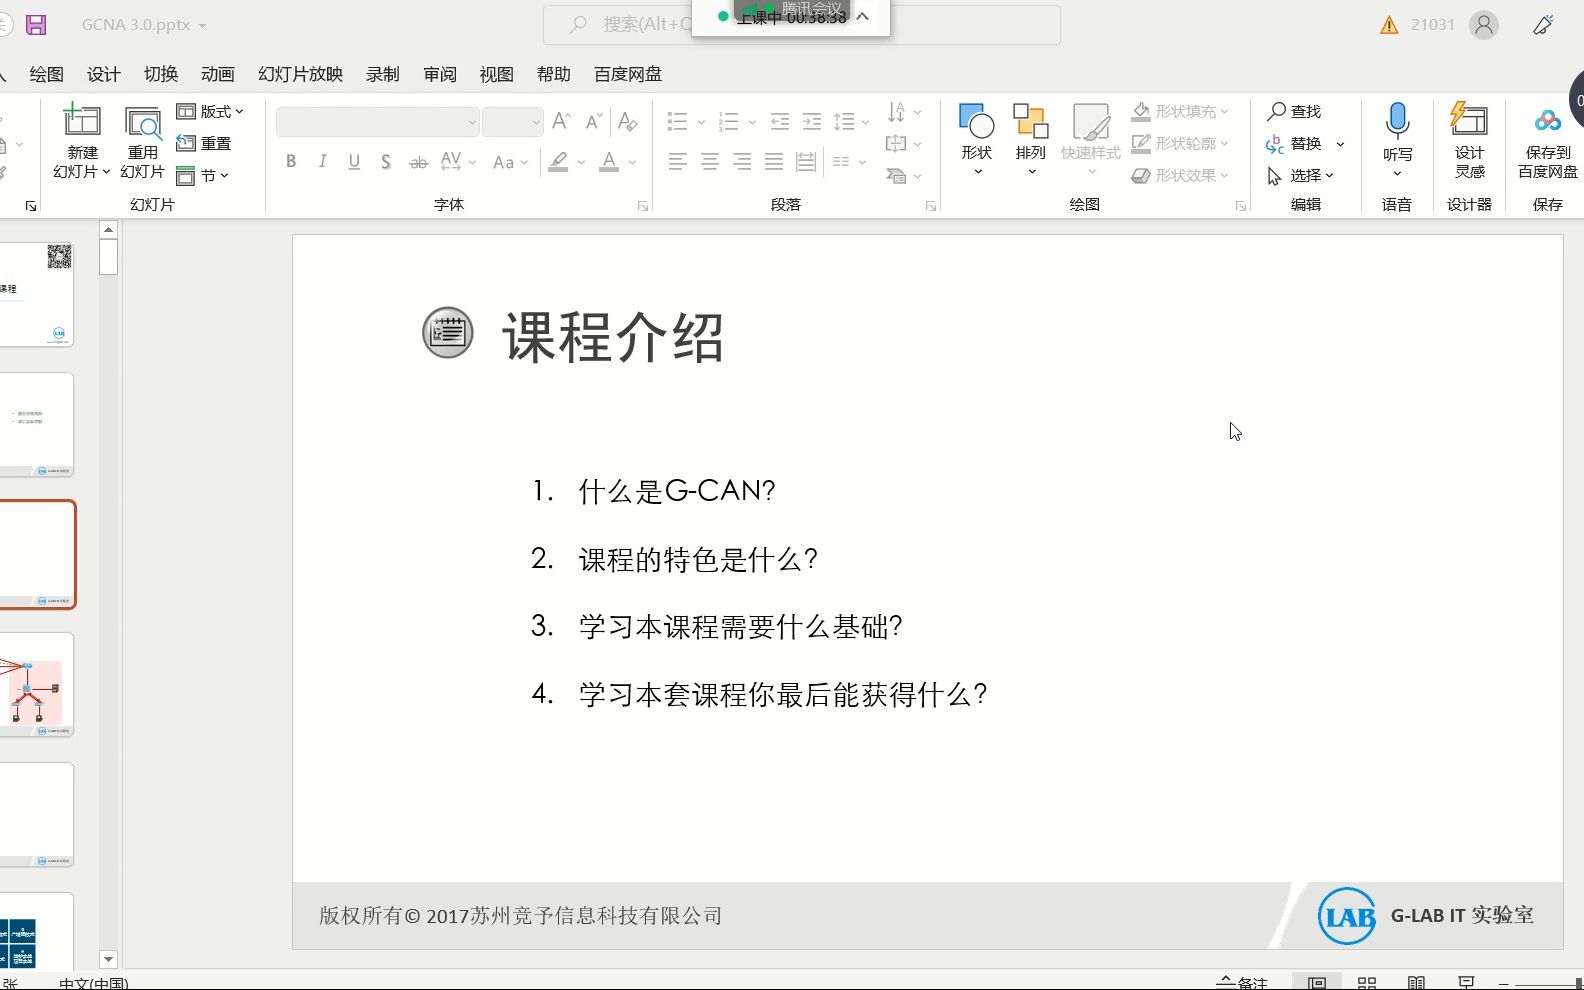Open the 切换 Transitions ribbon tab
The width and height of the screenshot is (1584, 990).
point(160,74)
